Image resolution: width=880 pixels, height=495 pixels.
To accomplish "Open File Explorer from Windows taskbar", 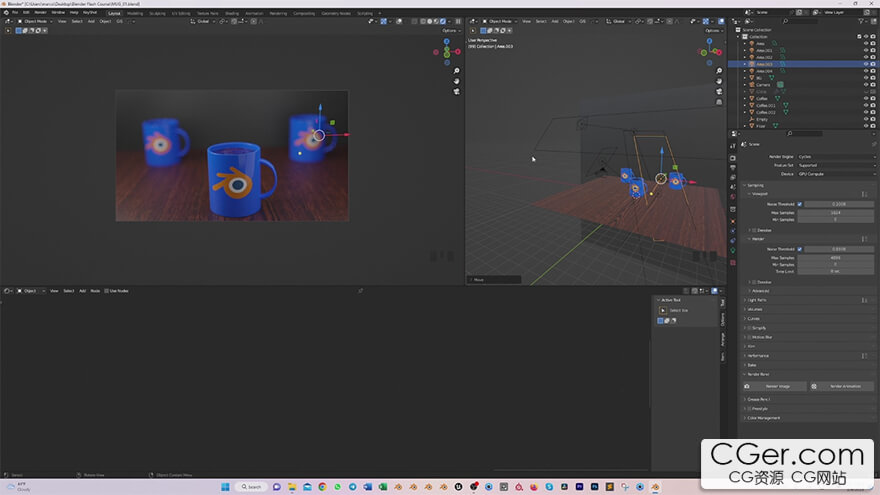I will coord(292,487).
